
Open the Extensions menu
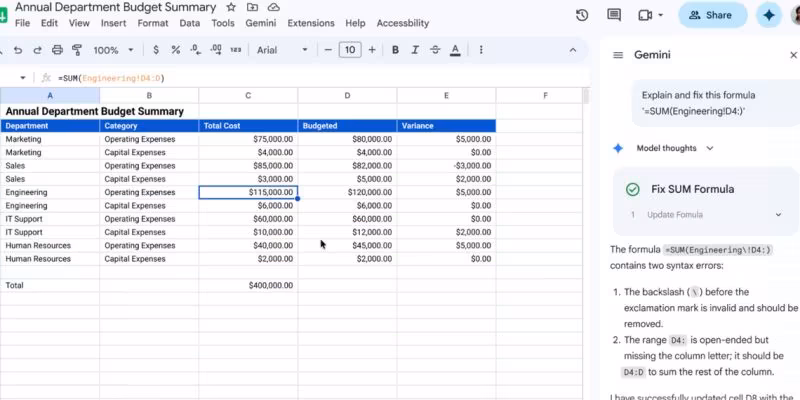pyautogui.click(x=311, y=23)
